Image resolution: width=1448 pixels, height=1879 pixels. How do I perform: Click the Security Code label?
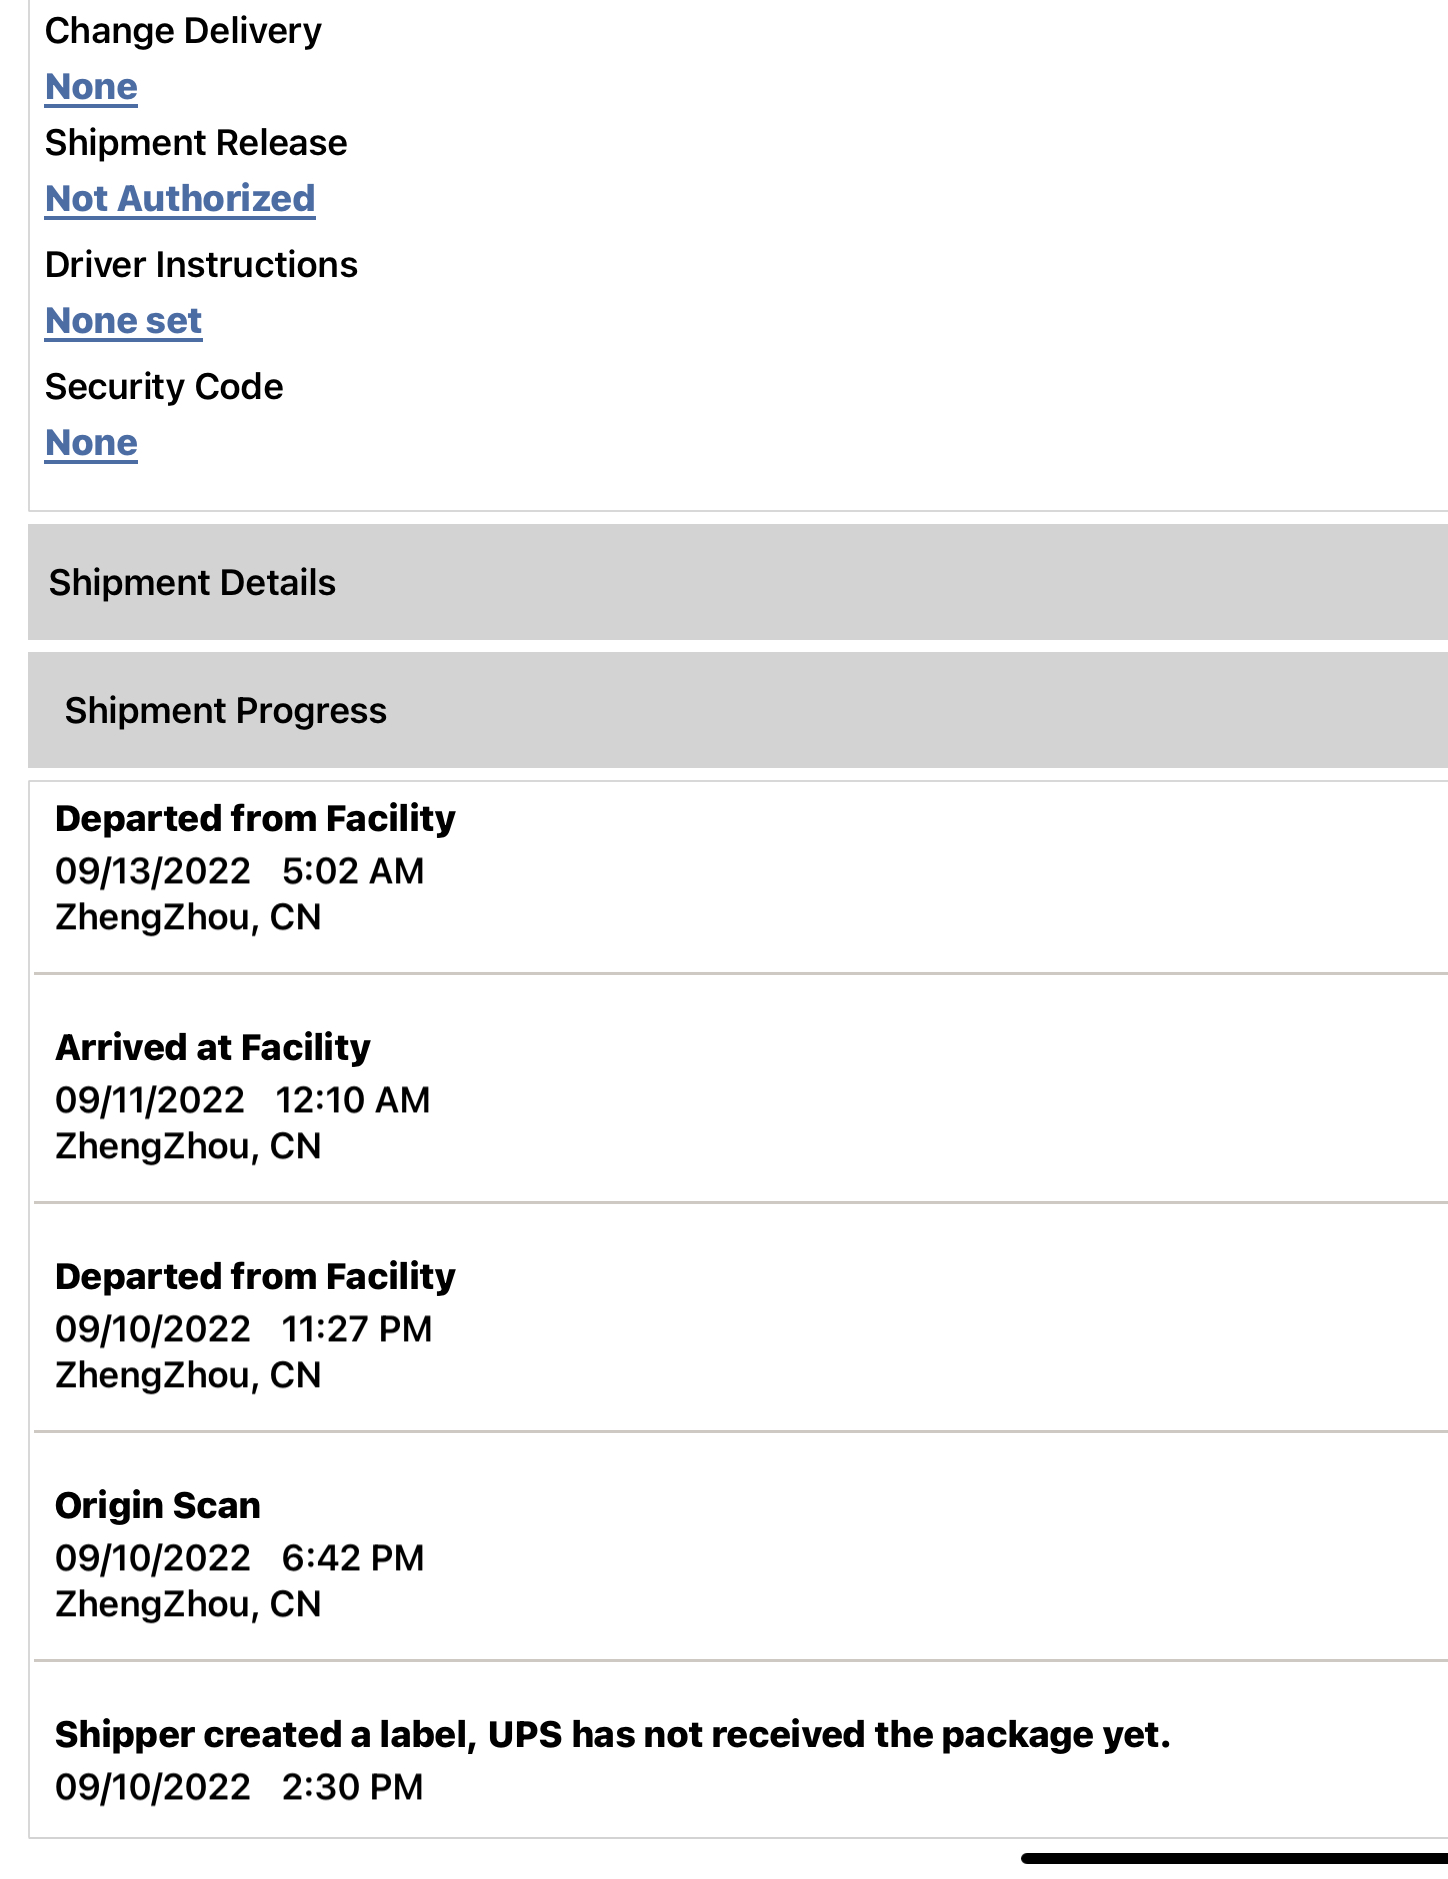pos(164,387)
